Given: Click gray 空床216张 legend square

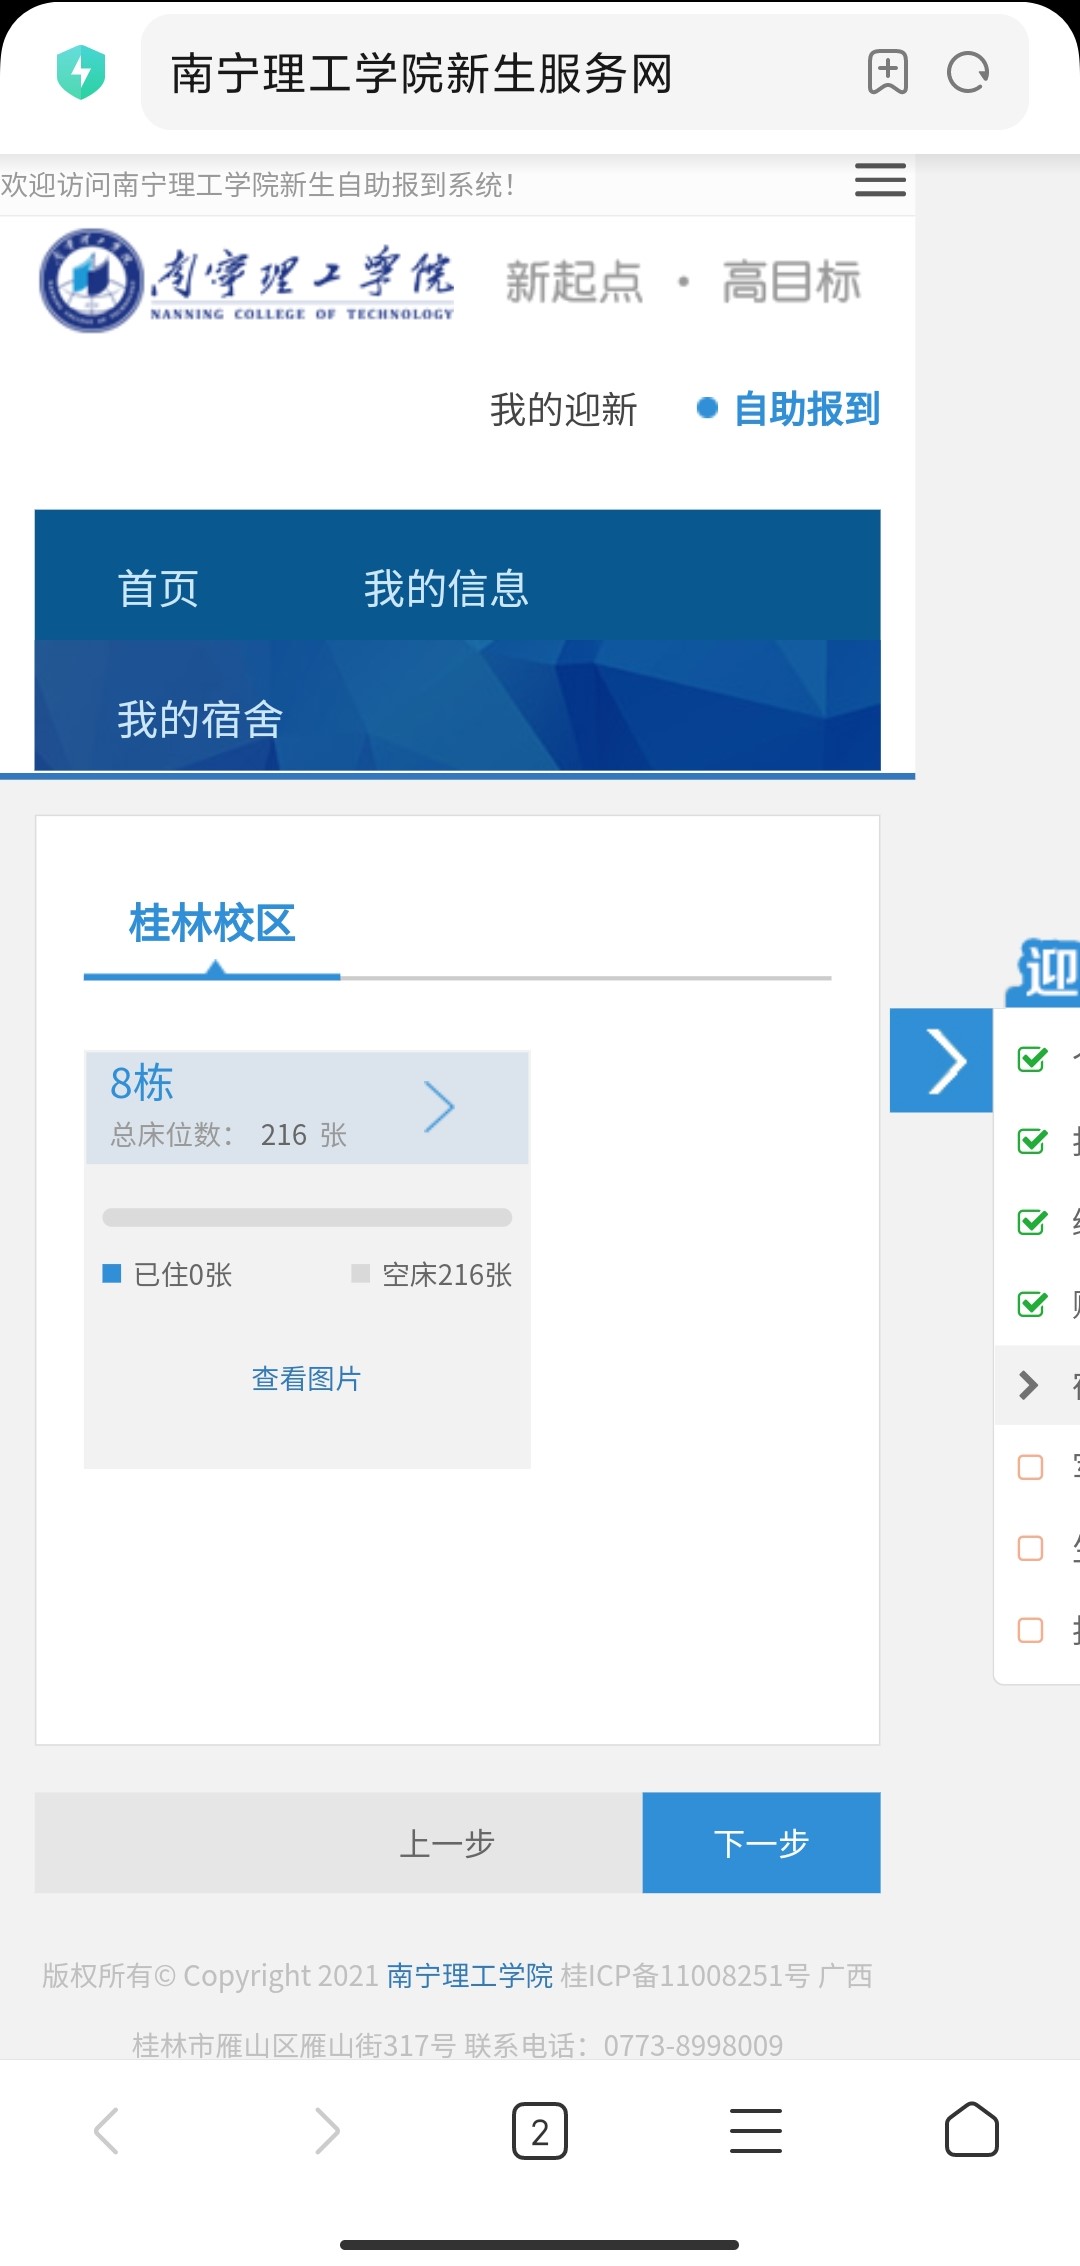Looking at the screenshot, I should 361,1273.
